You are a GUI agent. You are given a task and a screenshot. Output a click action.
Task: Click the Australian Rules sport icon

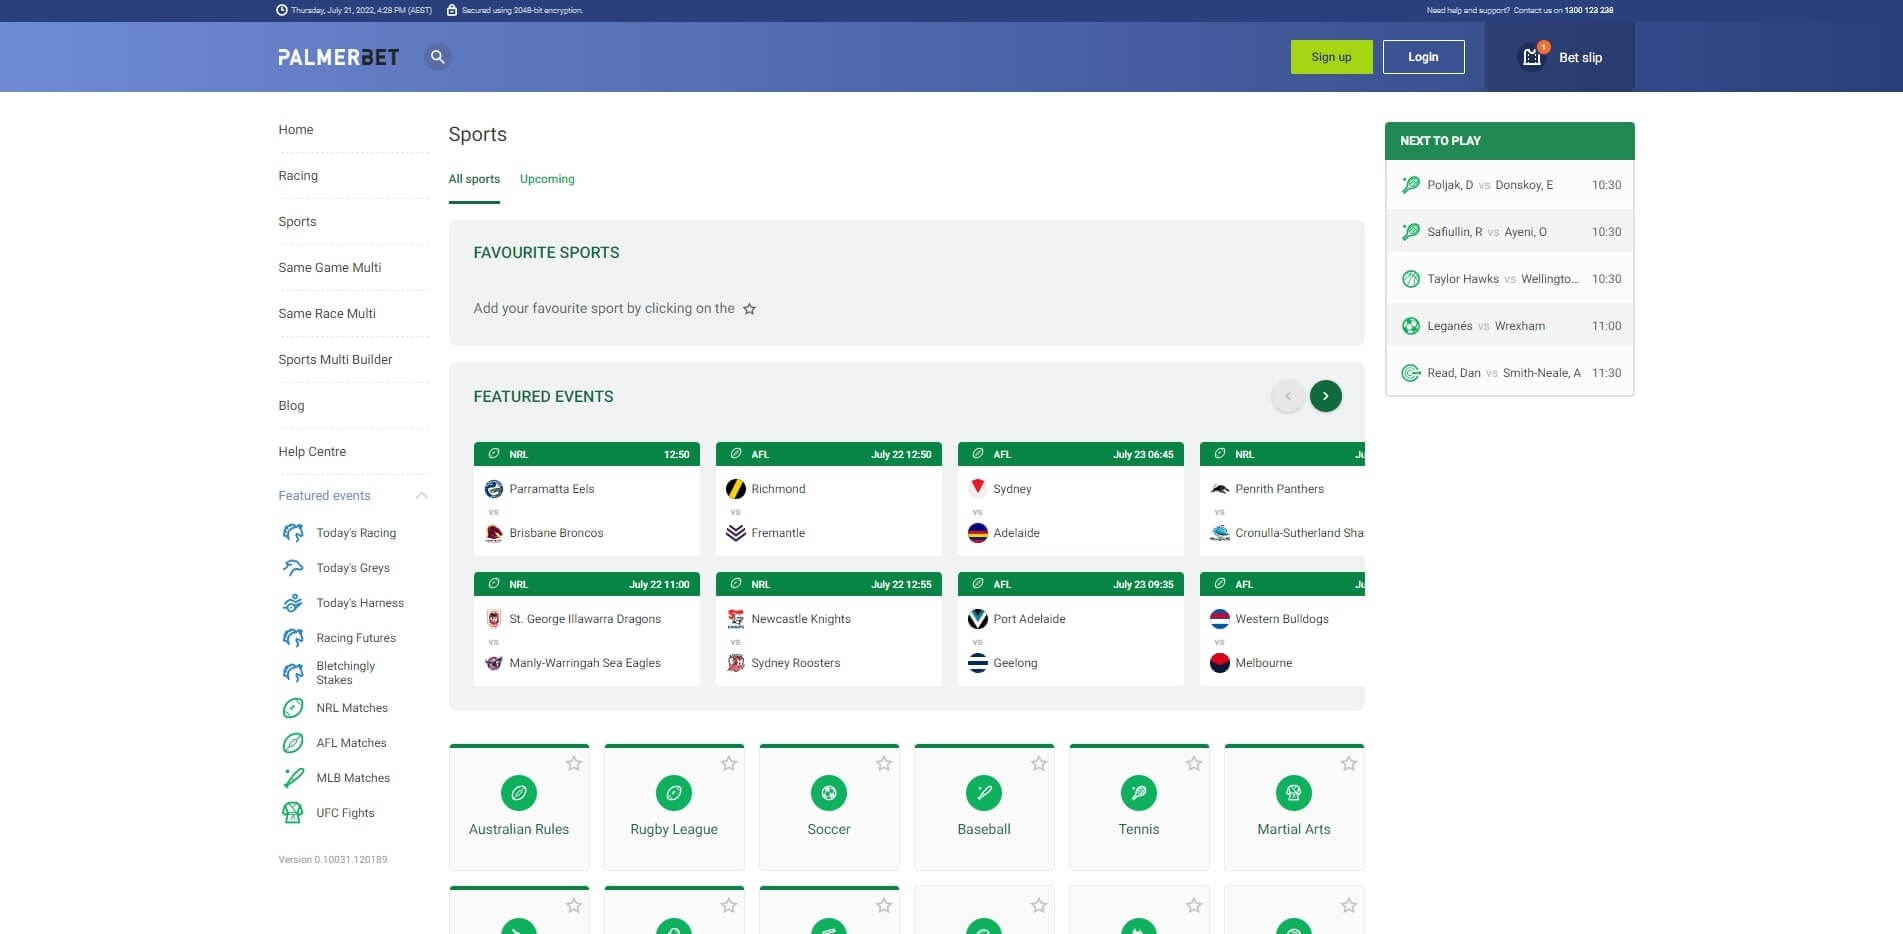pos(518,793)
